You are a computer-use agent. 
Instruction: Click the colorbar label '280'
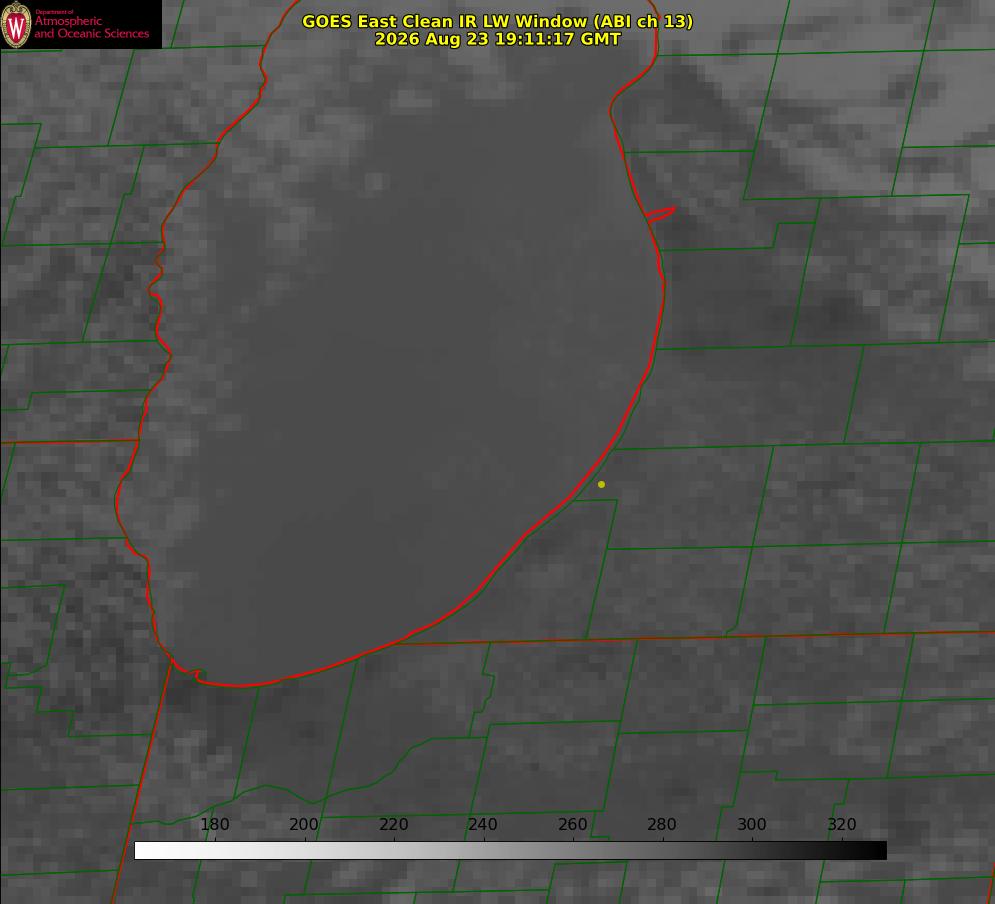pos(662,824)
